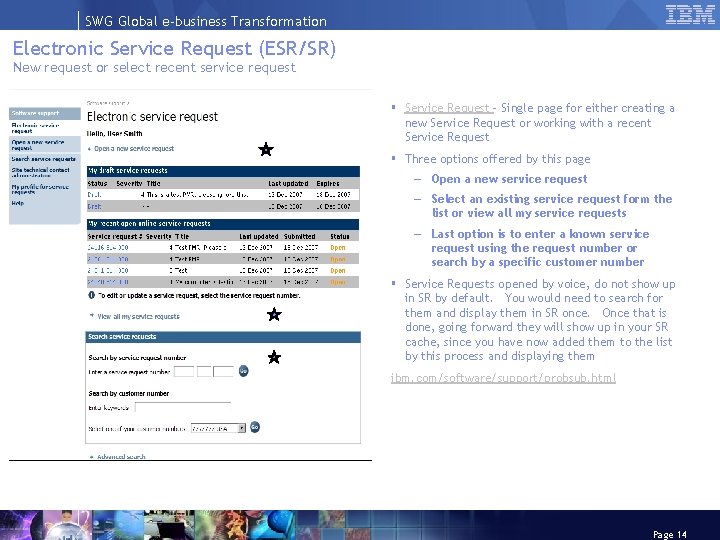Follow the 'View all my service requests' link
The height and width of the screenshot is (540, 720).
[x=138, y=316]
